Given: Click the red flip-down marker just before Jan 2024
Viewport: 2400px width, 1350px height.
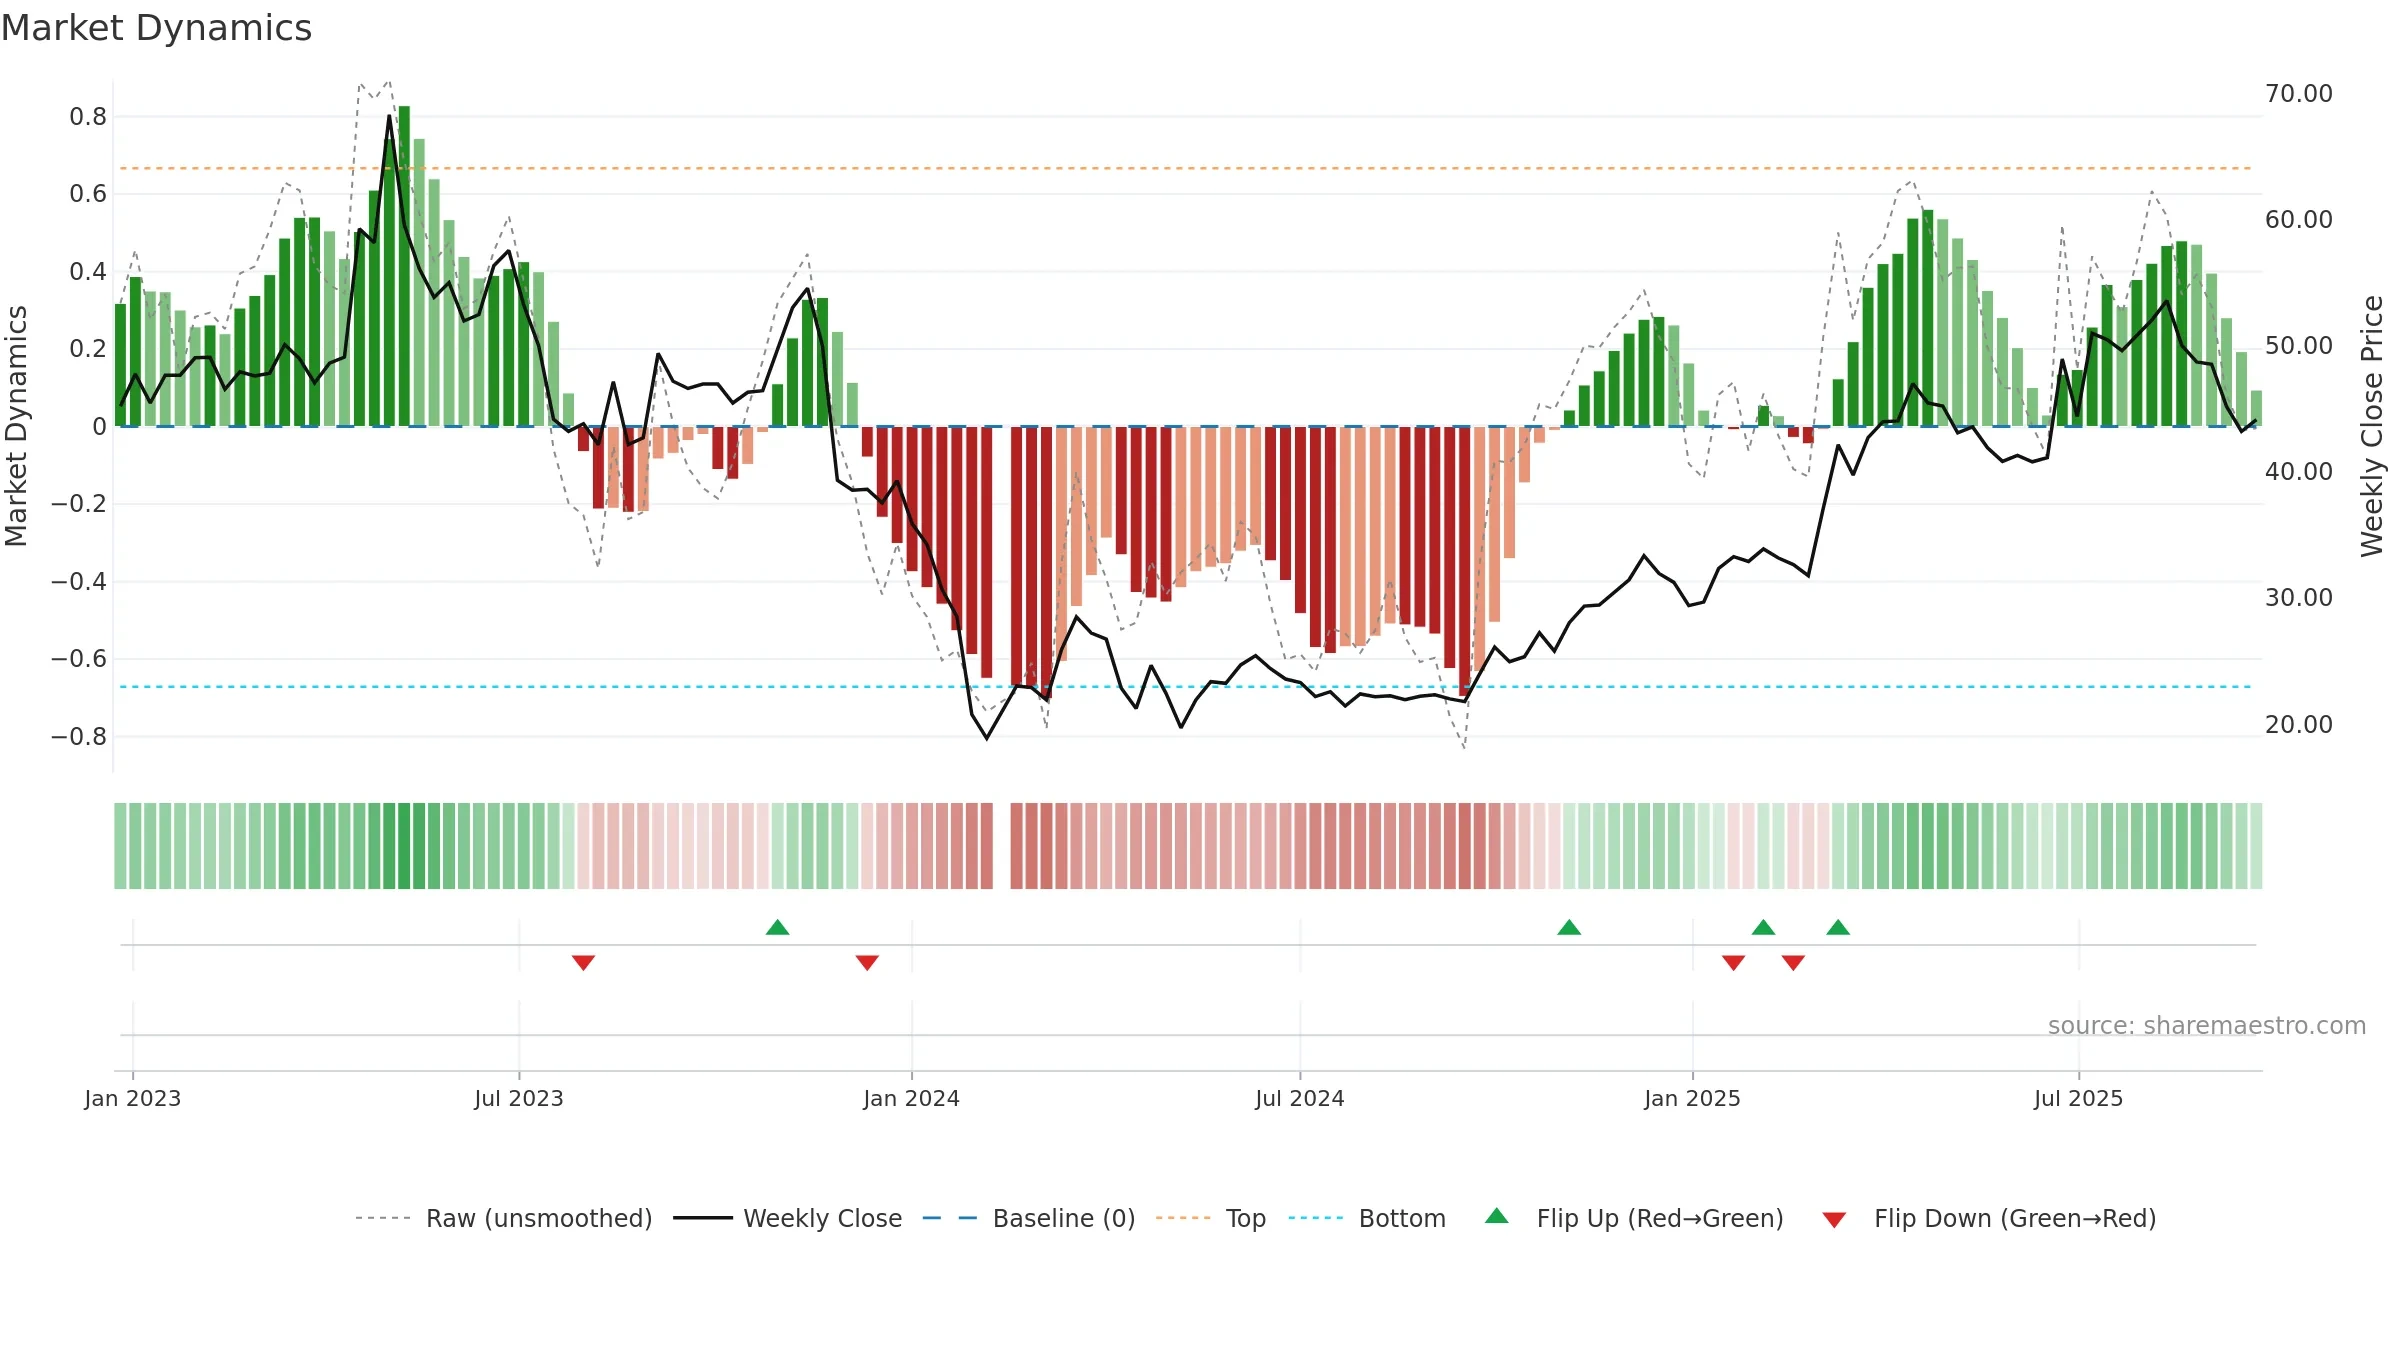Looking at the screenshot, I should (867, 962).
